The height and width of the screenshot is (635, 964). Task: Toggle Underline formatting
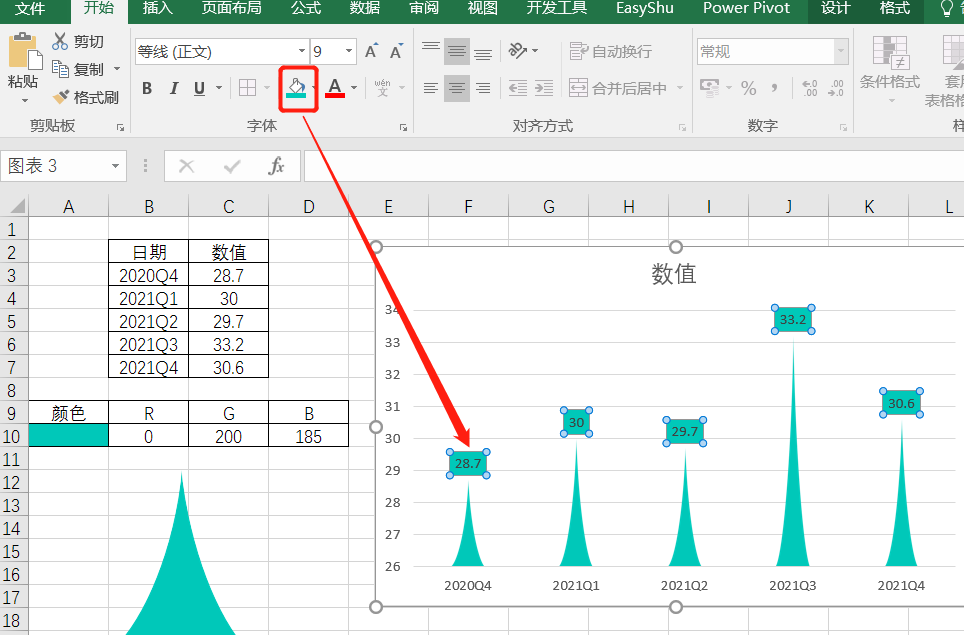point(199,89)
